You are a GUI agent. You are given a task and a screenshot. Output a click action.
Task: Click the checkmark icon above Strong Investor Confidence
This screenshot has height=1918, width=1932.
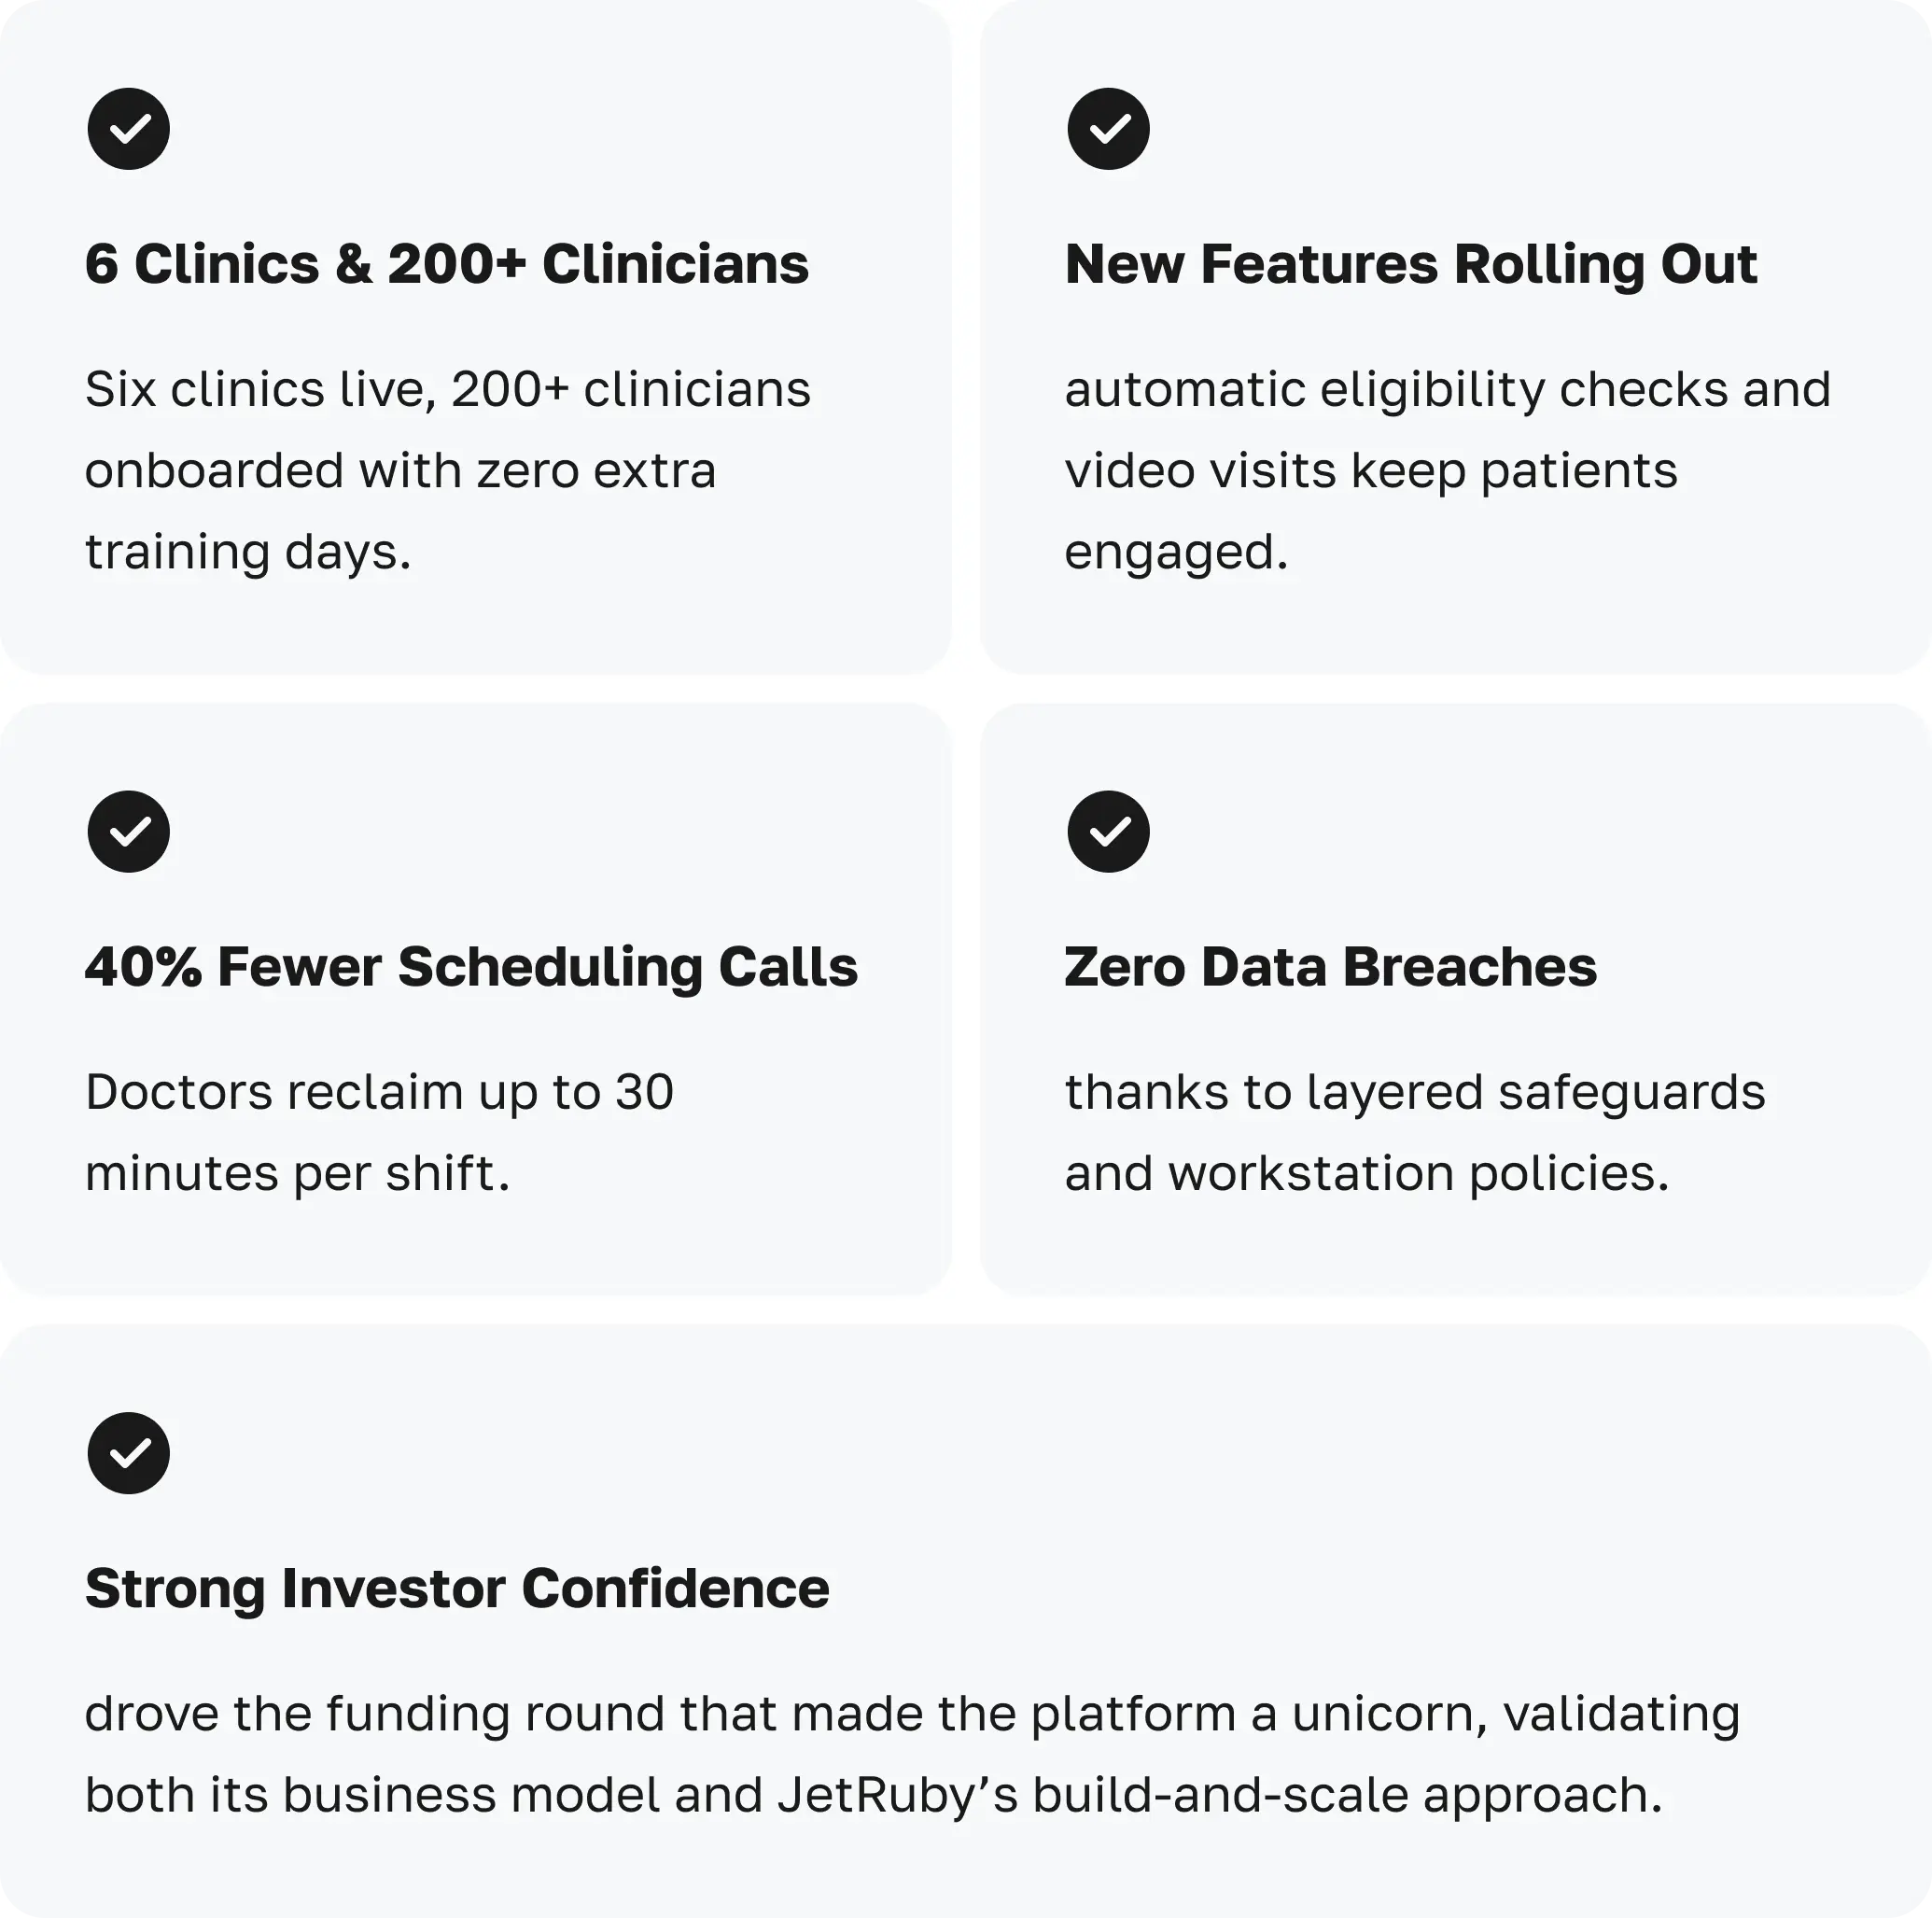pos(128,1453)
